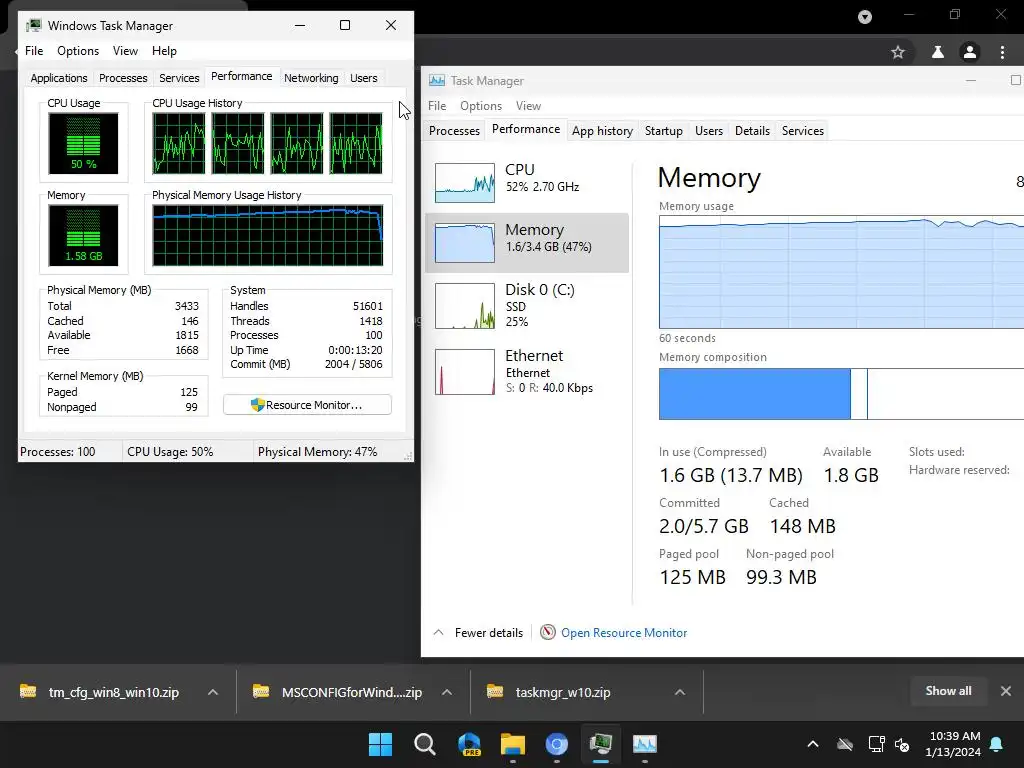Launch Edge preview from the taskbar

(x=469, y=744)
